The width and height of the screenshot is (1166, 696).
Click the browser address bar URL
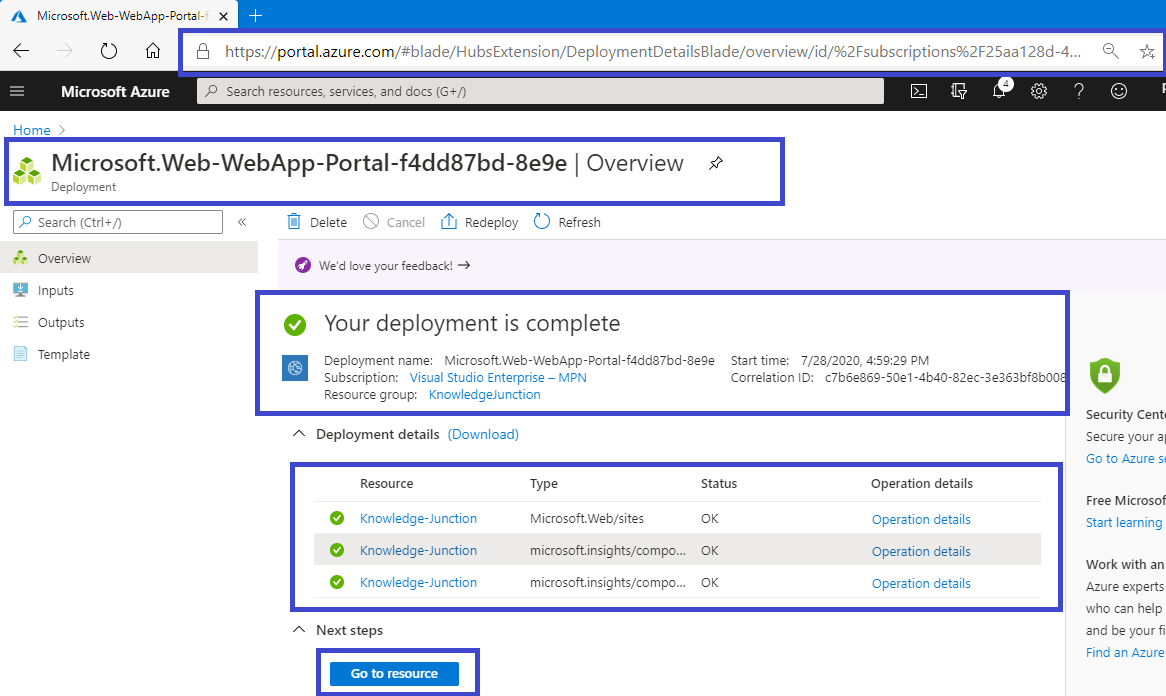653,51
